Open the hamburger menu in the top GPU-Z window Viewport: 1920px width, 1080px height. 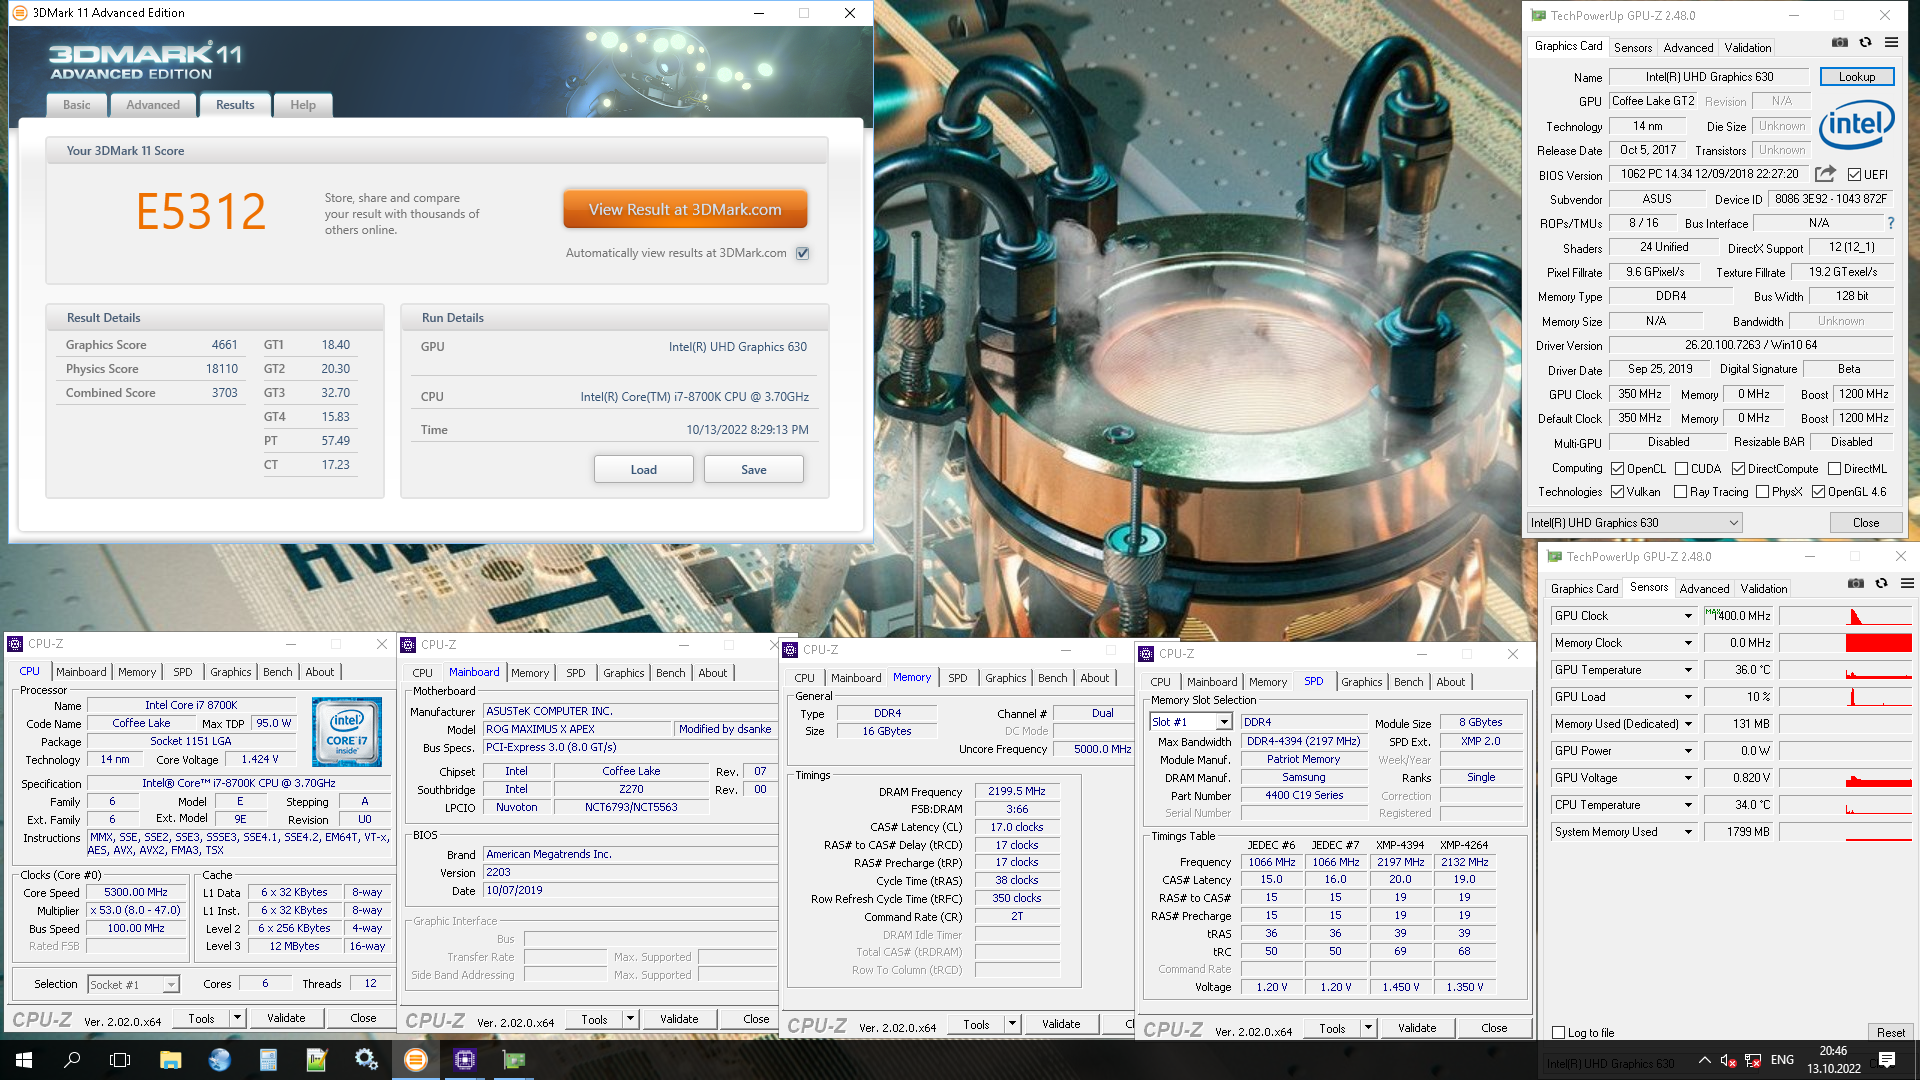(1891, 43)
